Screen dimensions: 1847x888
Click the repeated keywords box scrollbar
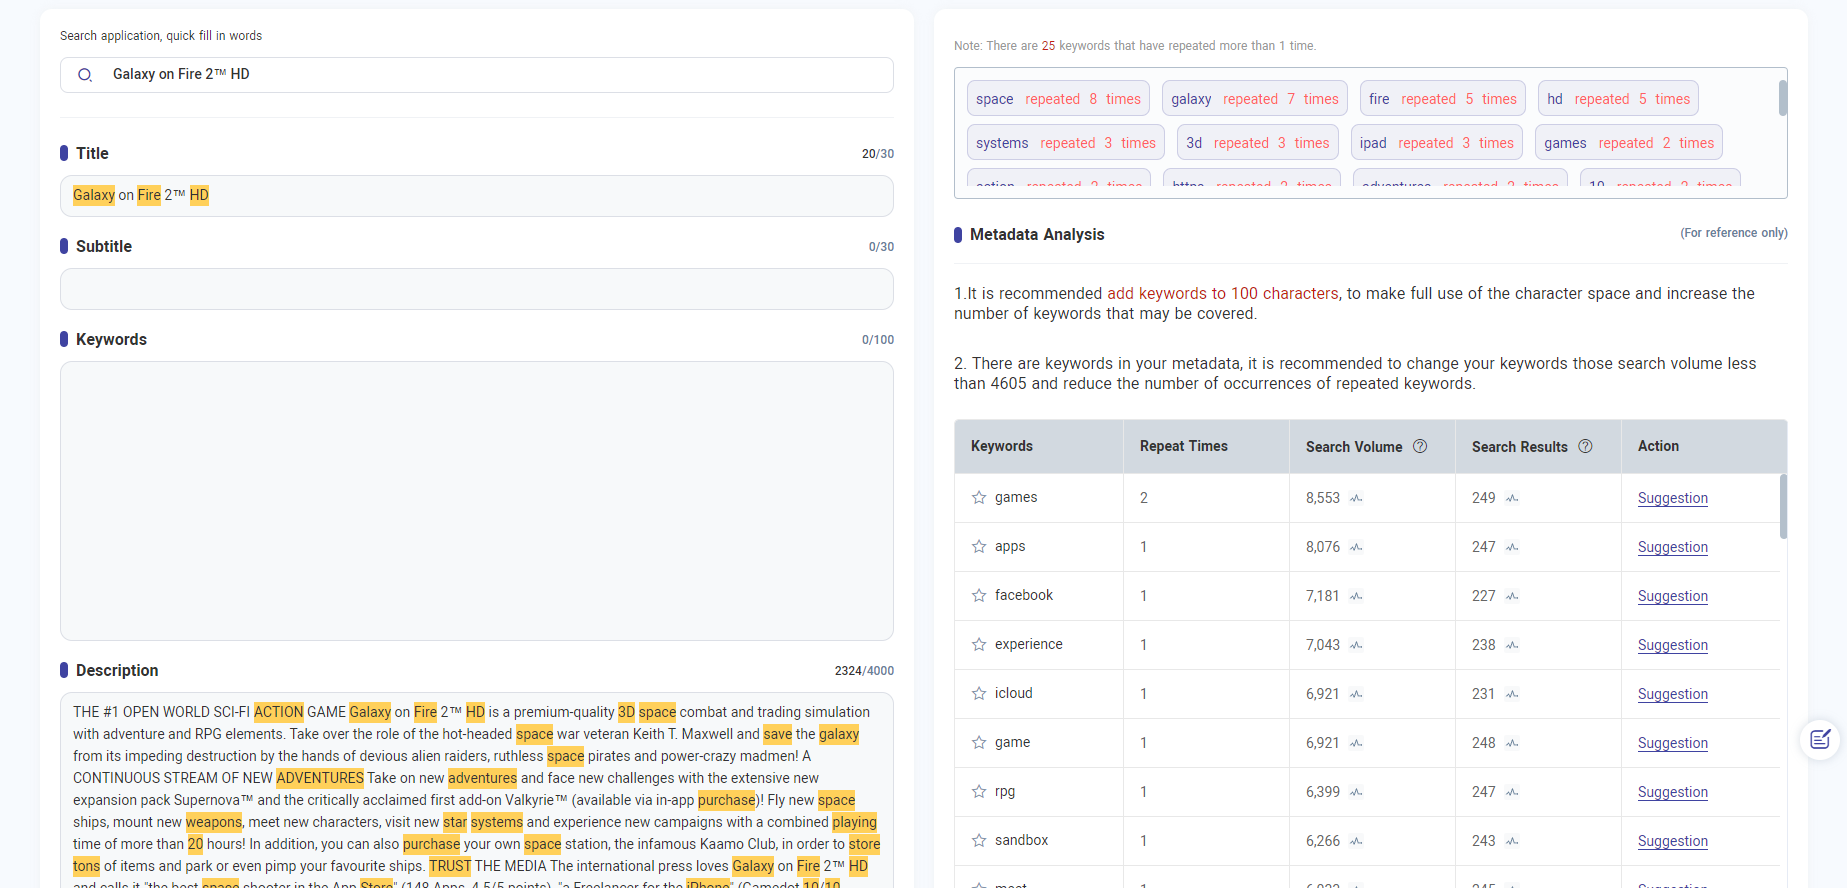pyautogui.click(x=1782, y=98)
